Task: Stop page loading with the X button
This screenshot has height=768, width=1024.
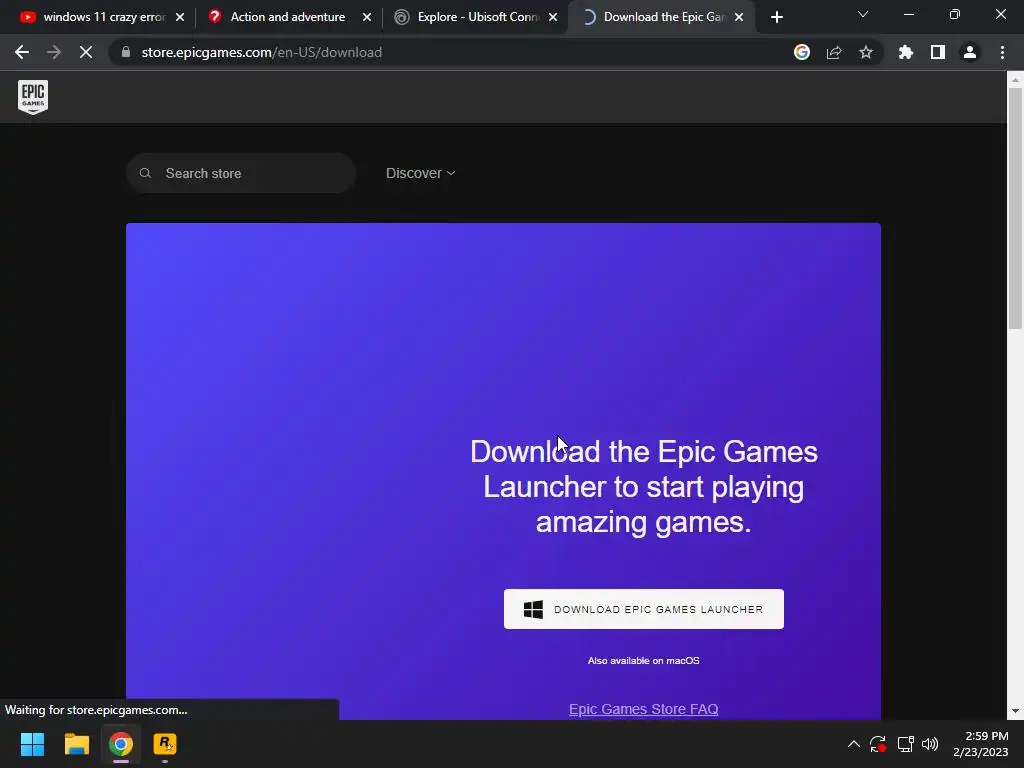Action: coord(86,52)
